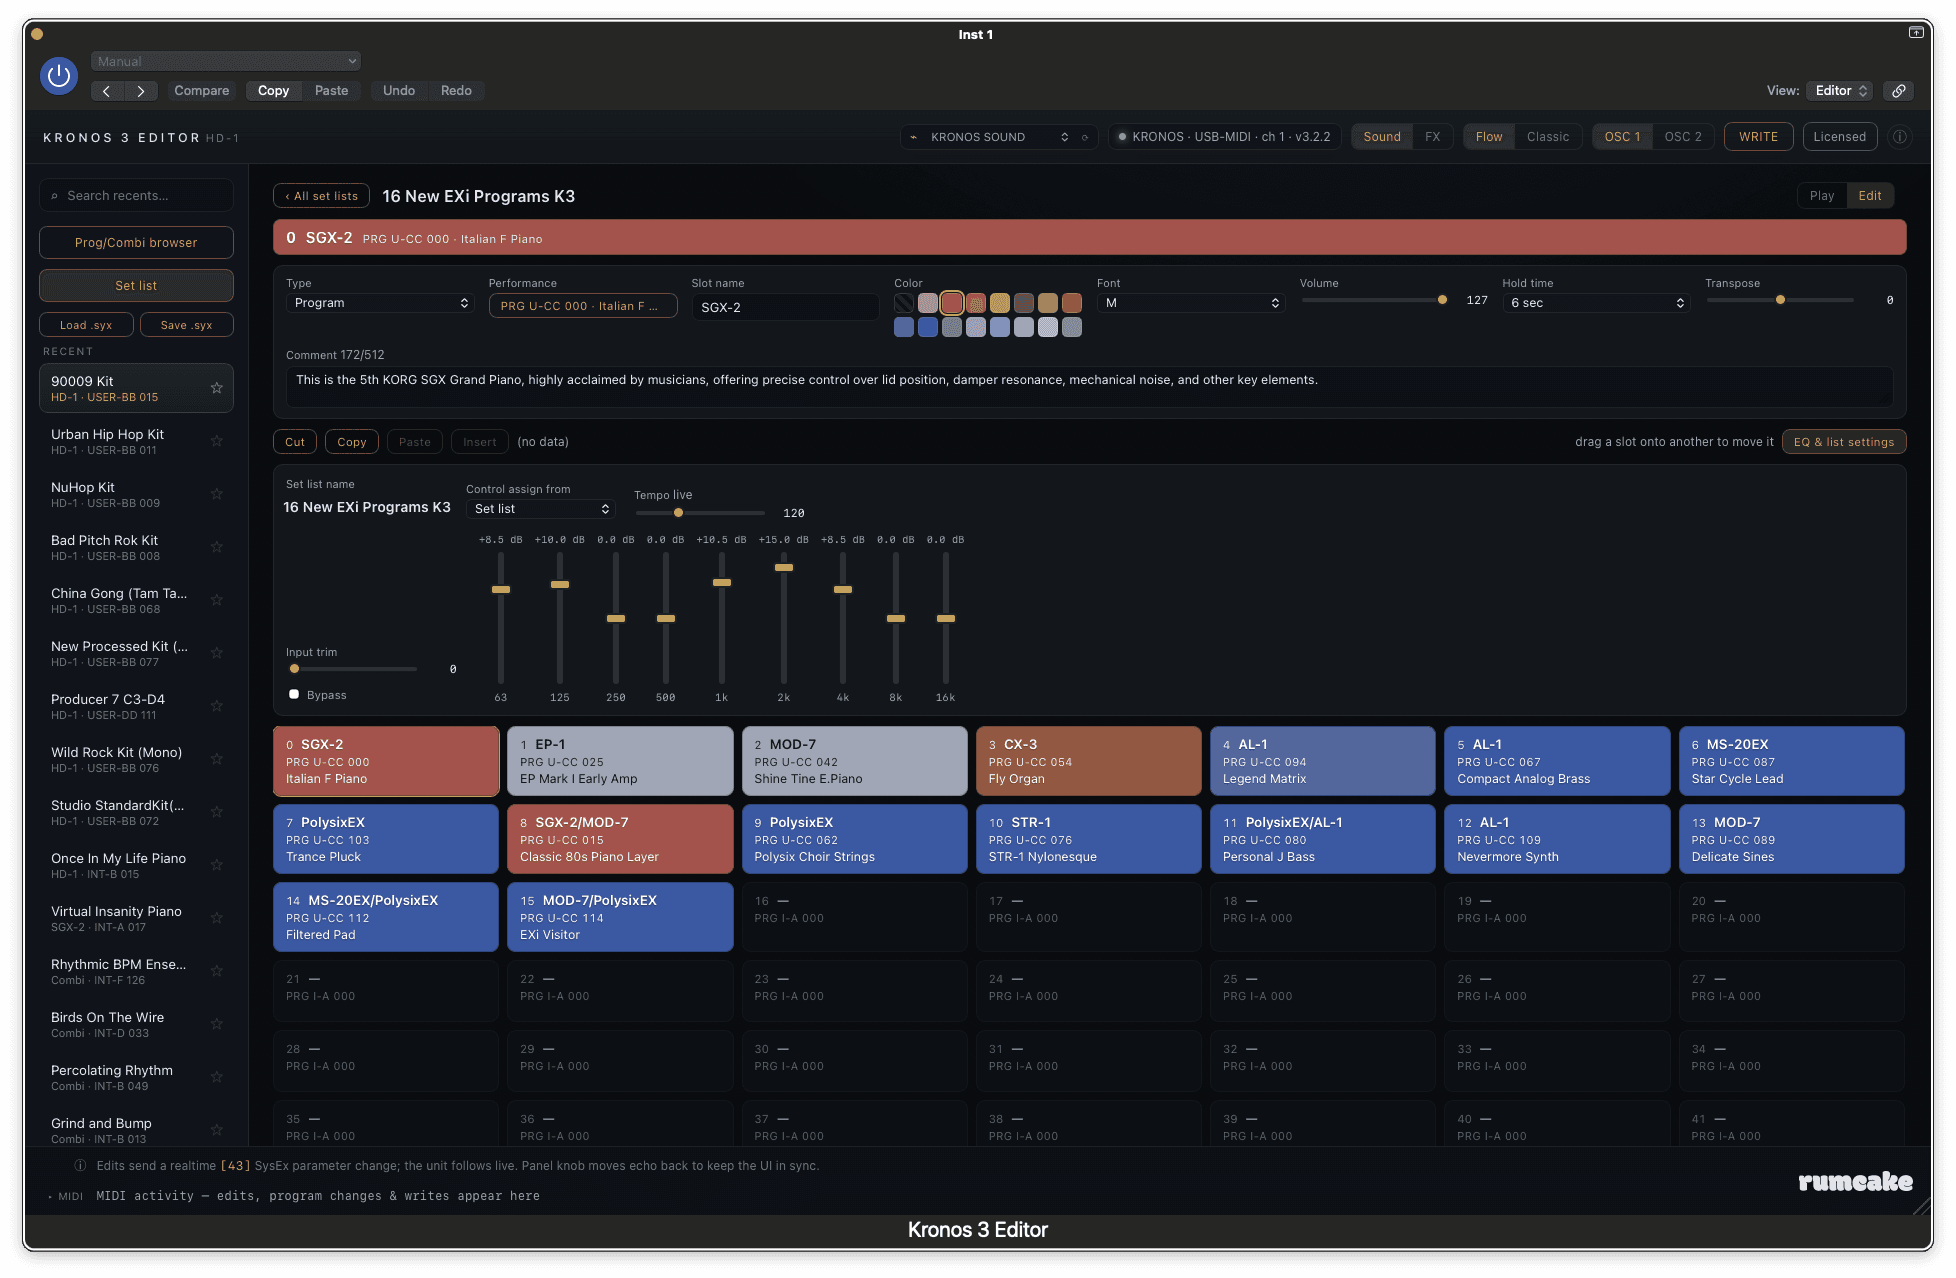Click the link chain icon beside View
The image size is (1956, 1278).
coord(1899,91)
